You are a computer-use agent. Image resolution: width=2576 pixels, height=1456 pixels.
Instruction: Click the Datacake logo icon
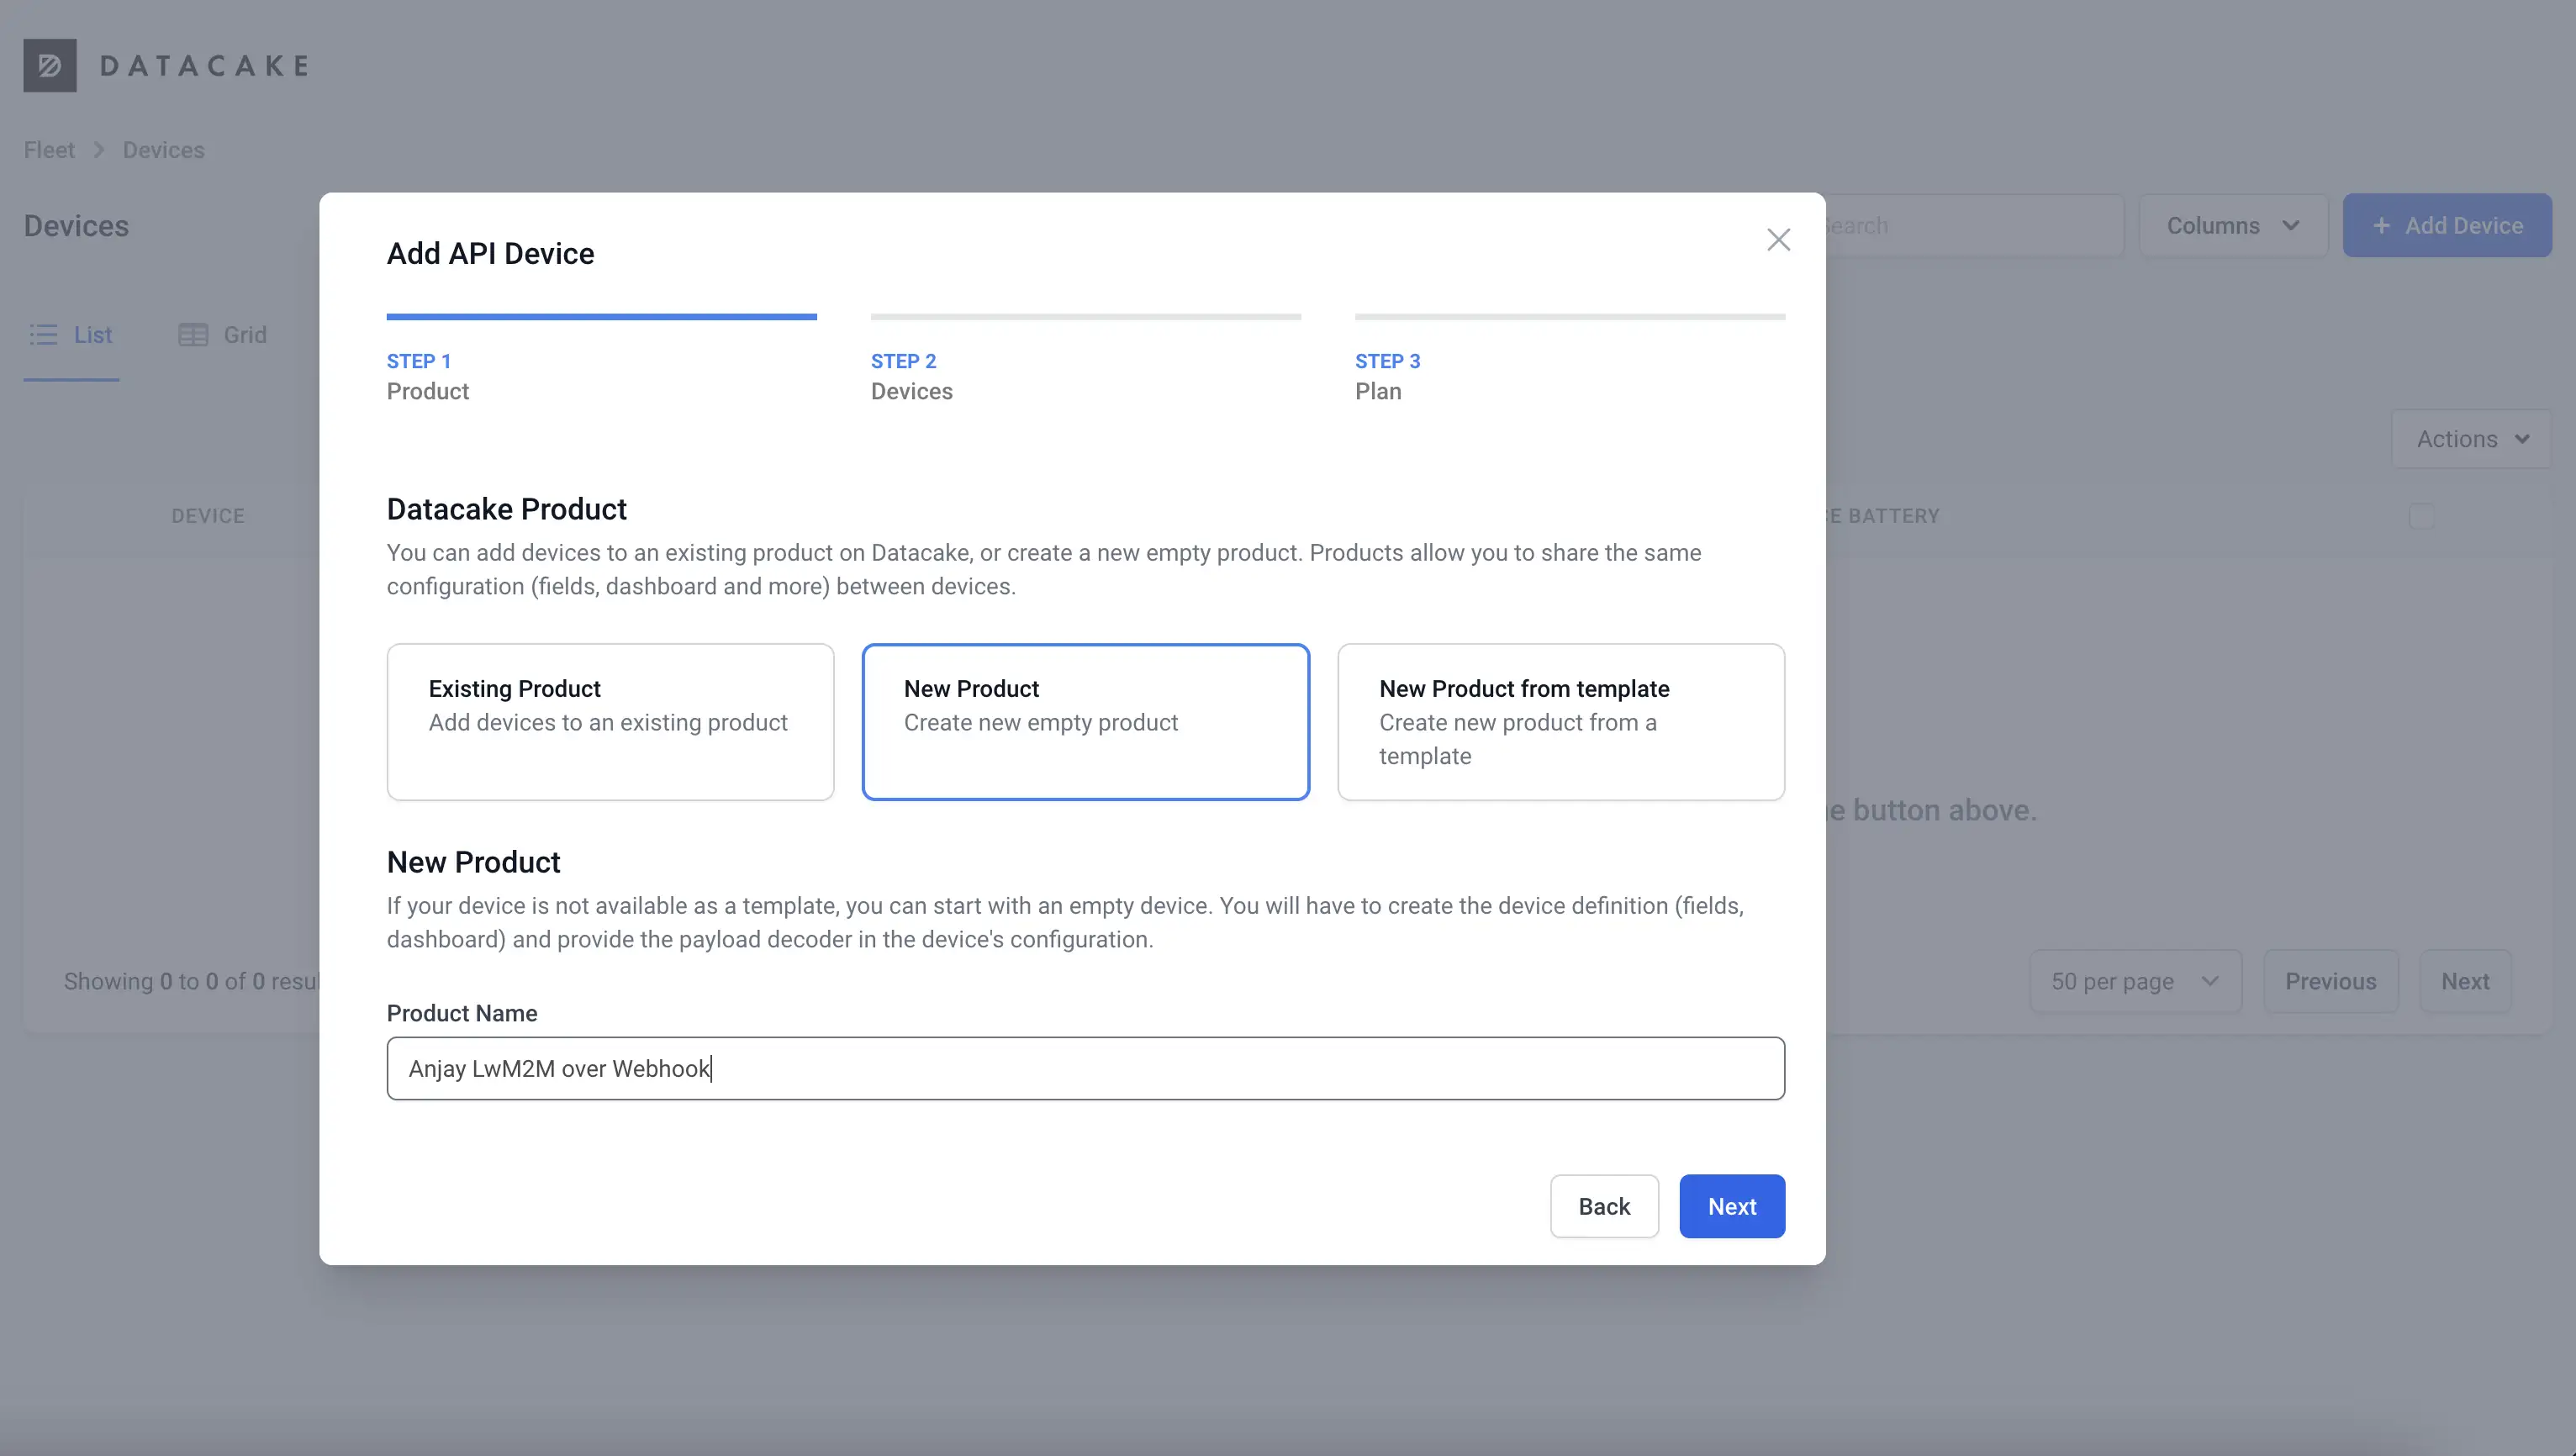[50, 65]
